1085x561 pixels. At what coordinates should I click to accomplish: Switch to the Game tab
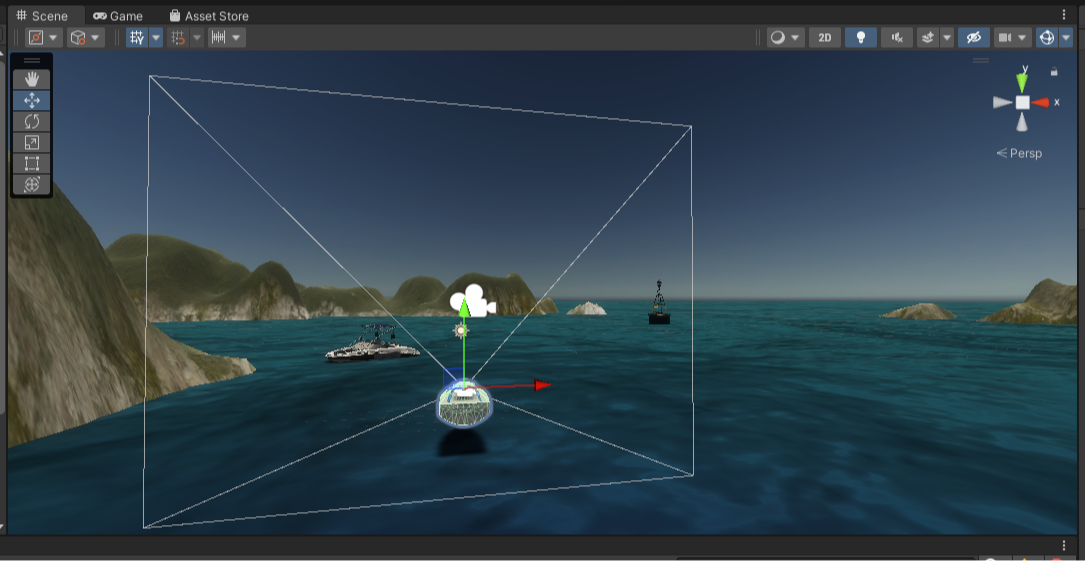(118, 15)
